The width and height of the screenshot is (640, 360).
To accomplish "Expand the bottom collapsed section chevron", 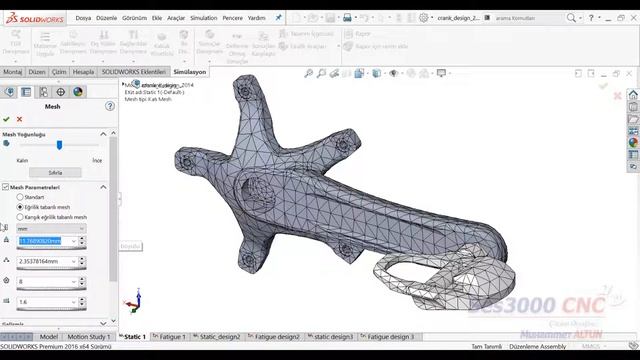I will pyautogui.click(x=103, y=324).
